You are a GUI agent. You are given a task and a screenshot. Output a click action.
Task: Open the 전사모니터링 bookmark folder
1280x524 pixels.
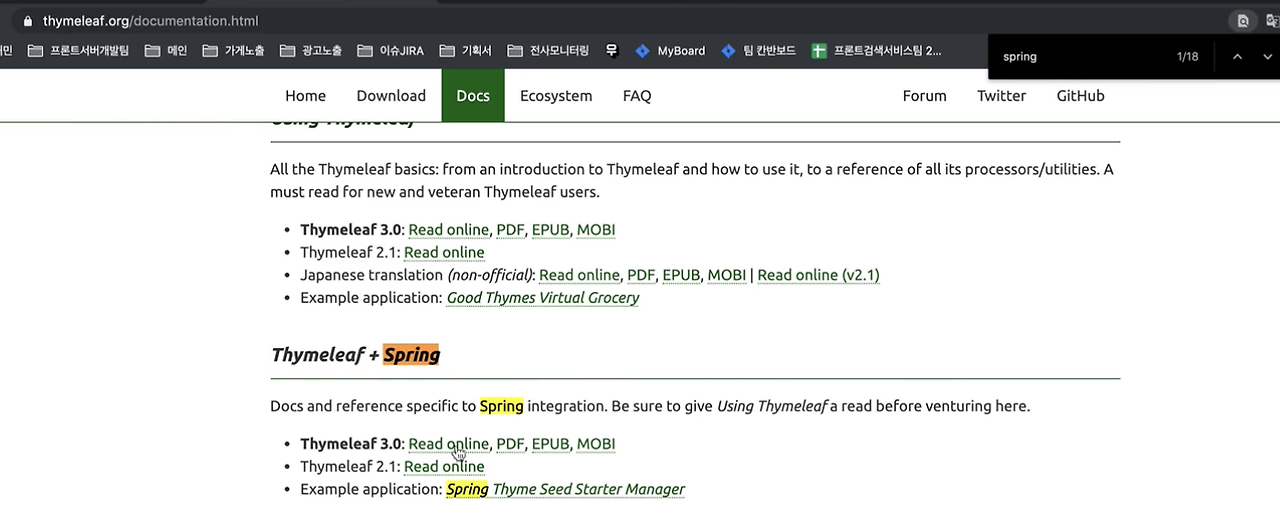[x=548, y=51]
